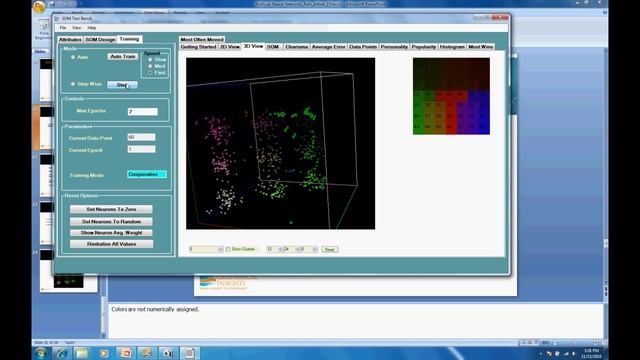Click the taskbar clock
This screenshot has width=640, height=360.
coord(592,353)
